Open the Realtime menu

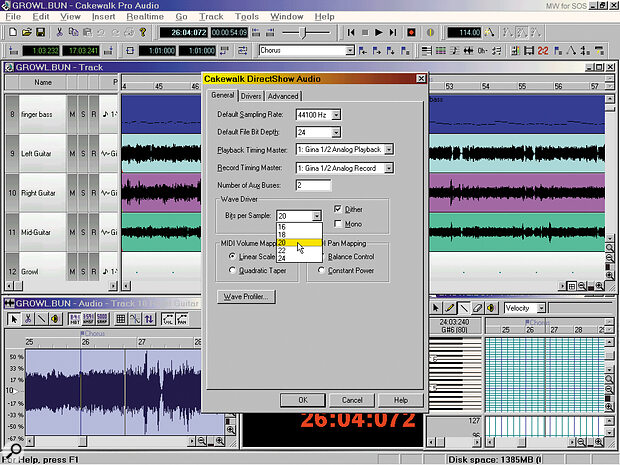click(x=145, y=17)
